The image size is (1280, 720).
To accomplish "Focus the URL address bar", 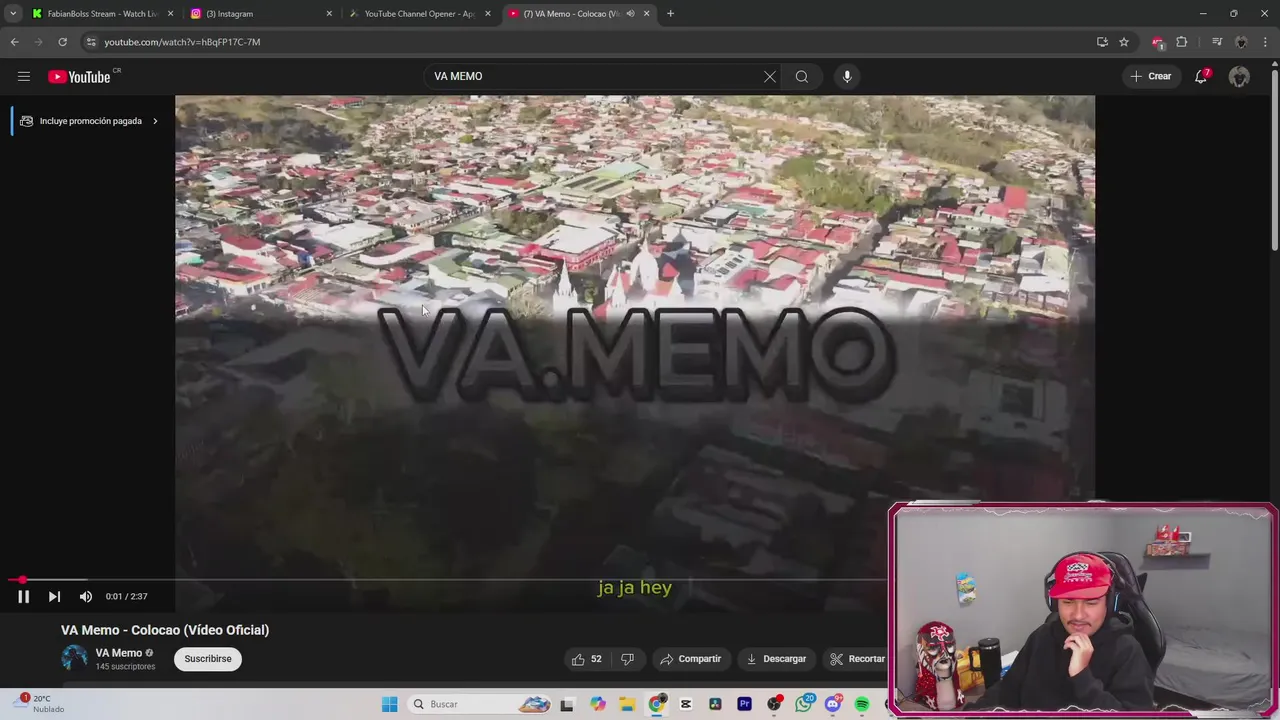I will (590, 42).
